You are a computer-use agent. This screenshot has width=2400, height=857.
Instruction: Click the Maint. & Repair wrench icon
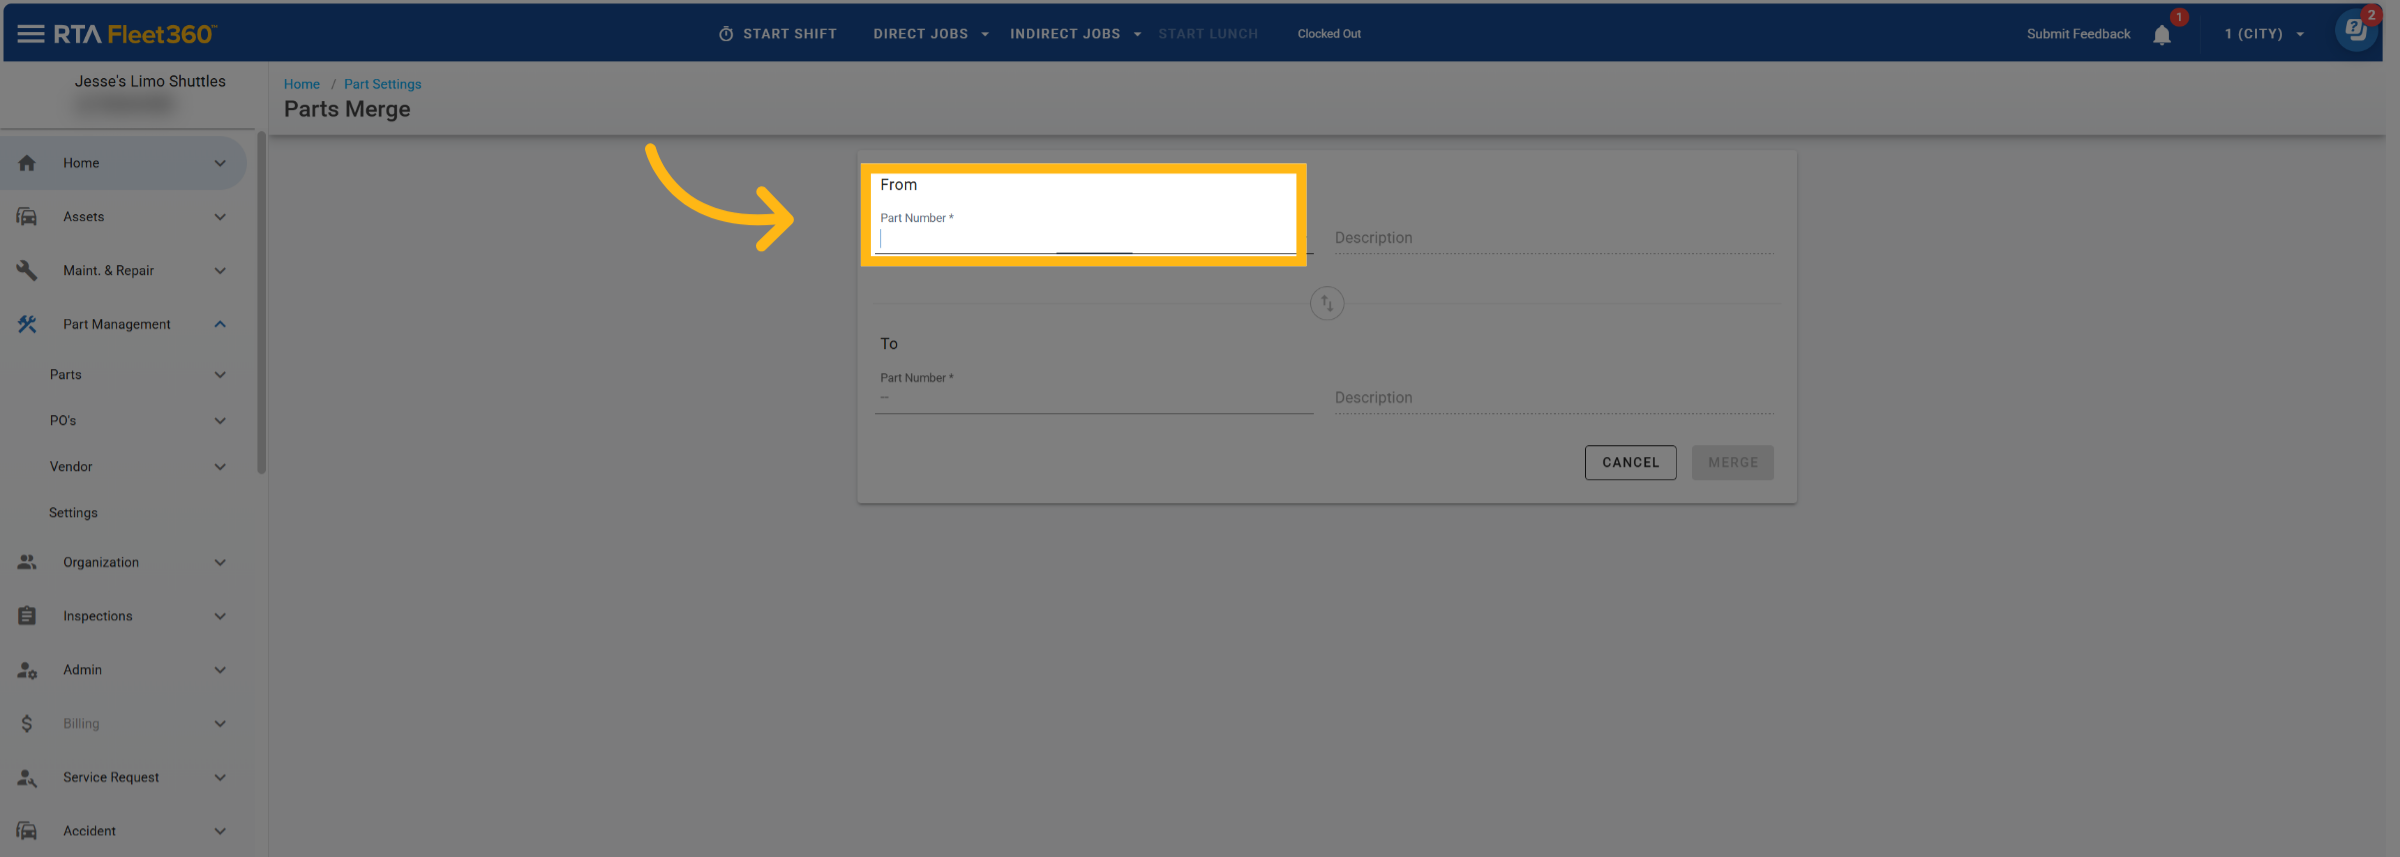point(27,270)
